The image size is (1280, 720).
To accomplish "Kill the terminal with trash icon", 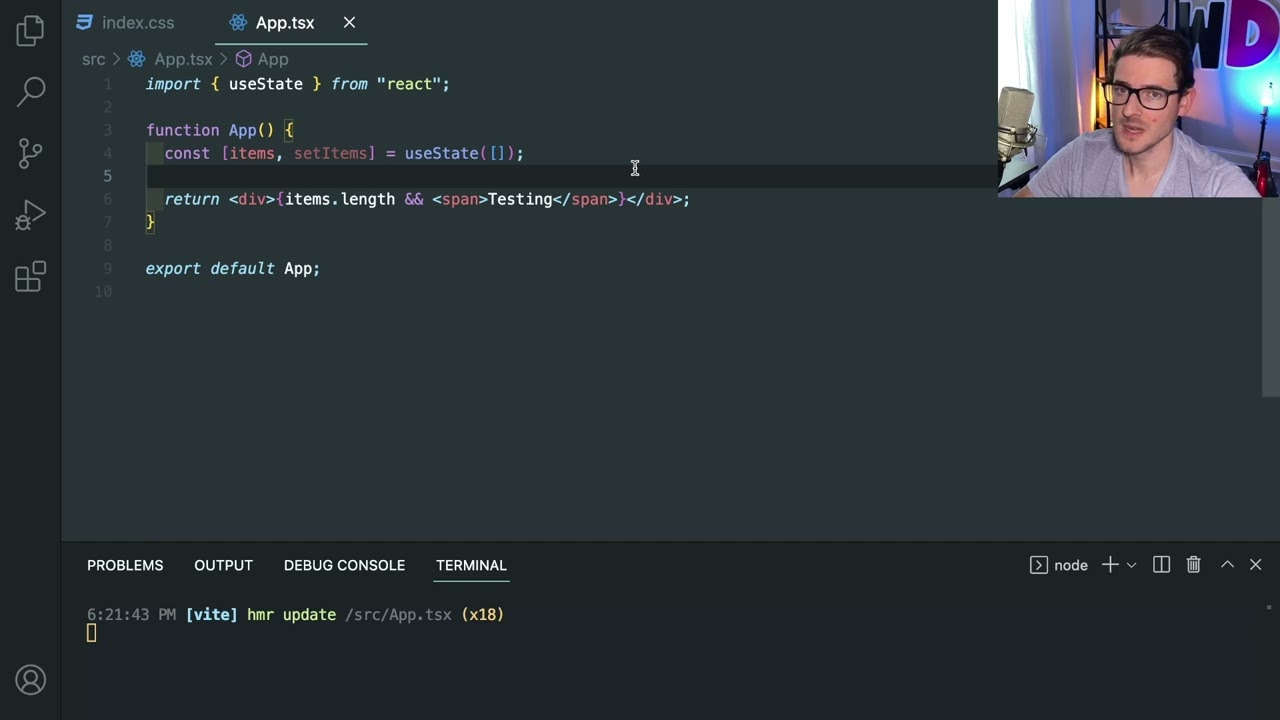I will (1193, 565).
